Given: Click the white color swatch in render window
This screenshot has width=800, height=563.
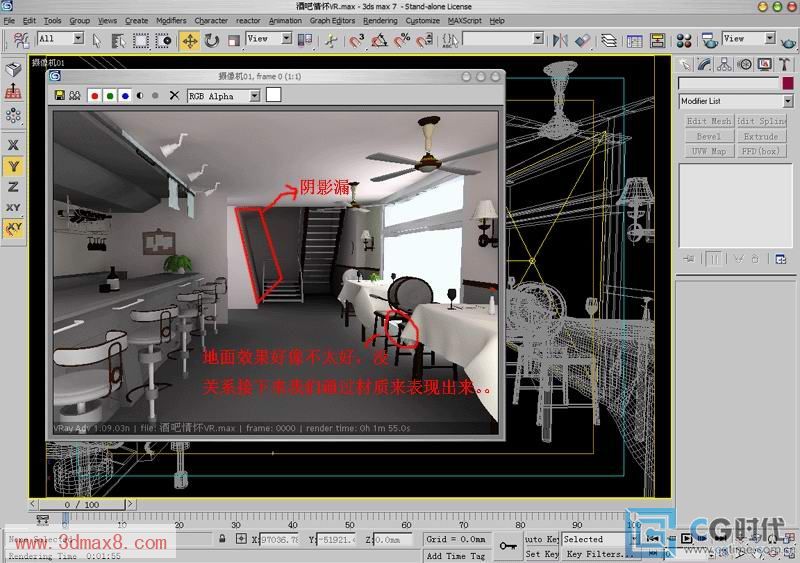Looking at the screenshot, I should [x=273, y=95].
